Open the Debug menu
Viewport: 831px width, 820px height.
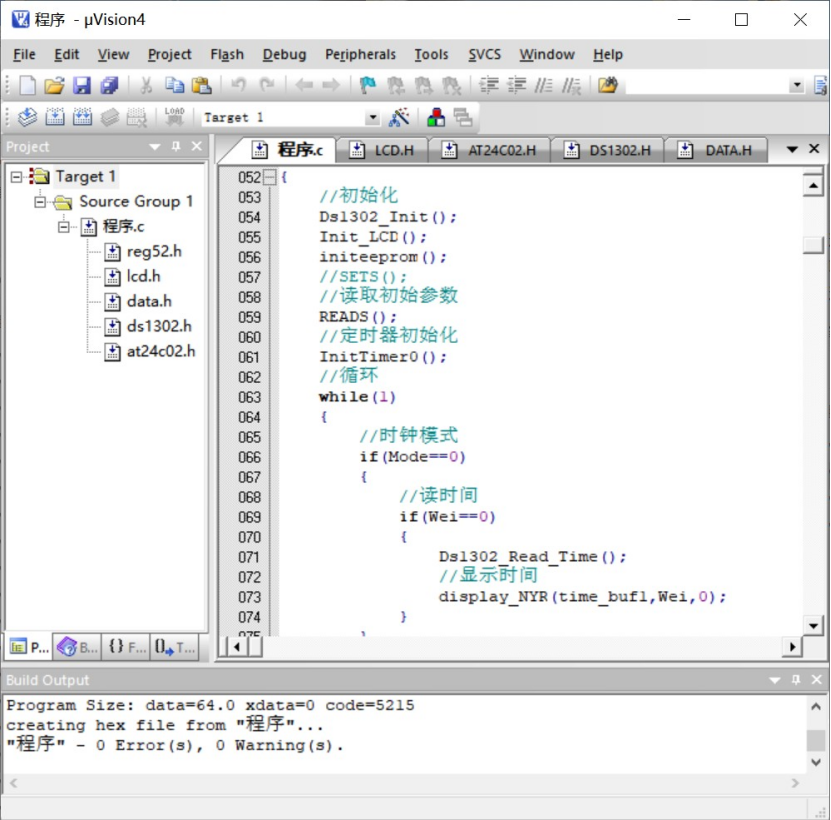(284, 55)
